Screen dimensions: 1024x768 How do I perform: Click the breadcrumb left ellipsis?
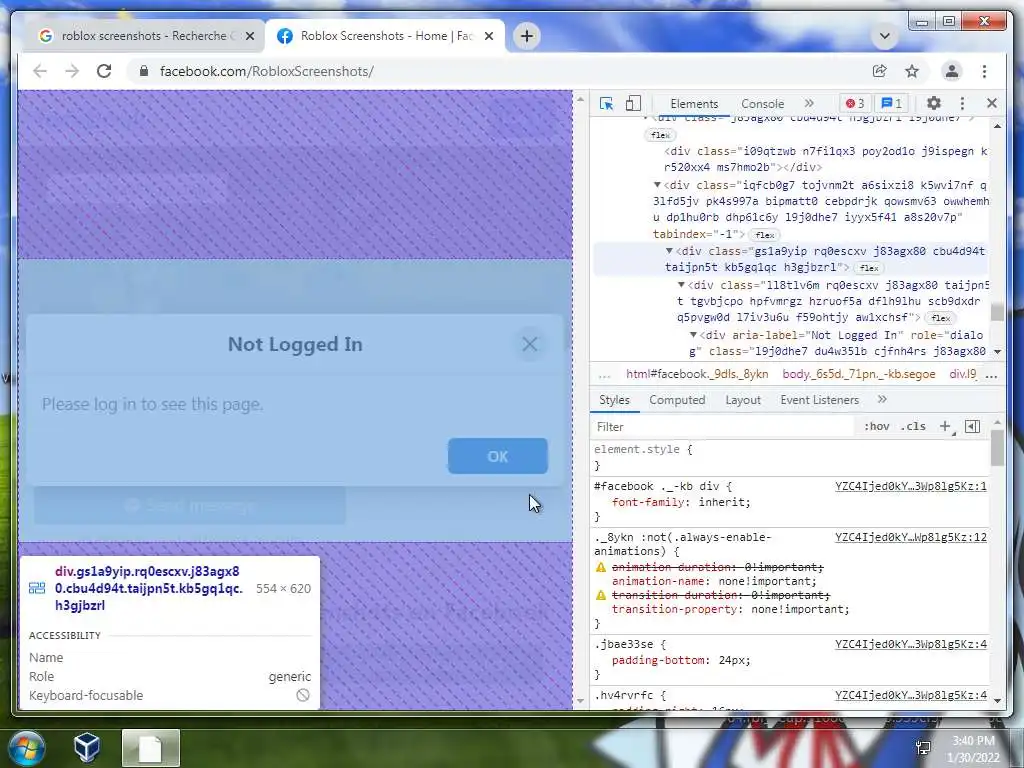click(604, 375)
